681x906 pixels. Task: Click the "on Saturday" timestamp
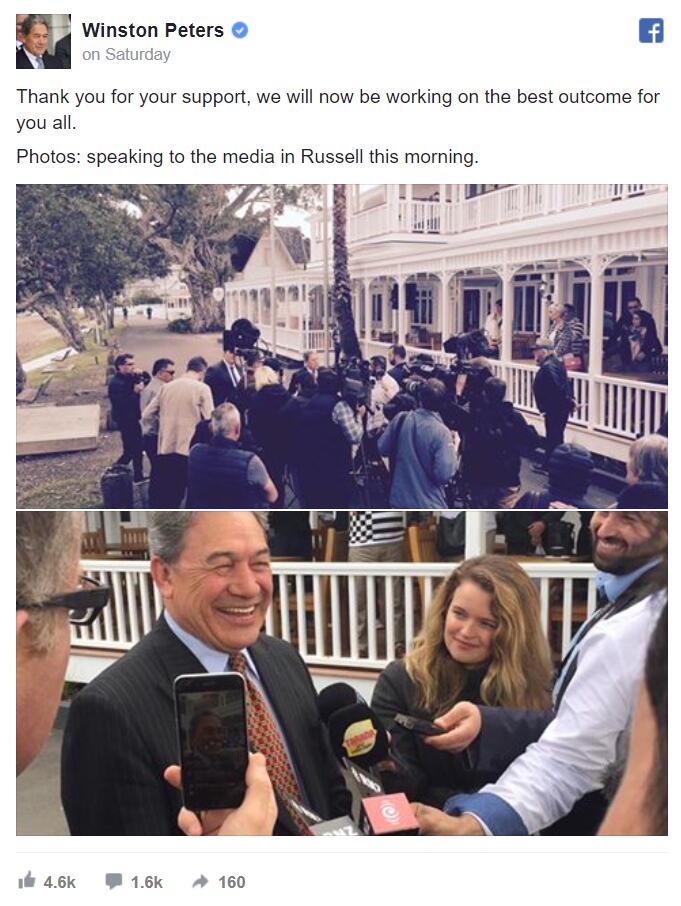pyautogui.click(x=126, y=55)
